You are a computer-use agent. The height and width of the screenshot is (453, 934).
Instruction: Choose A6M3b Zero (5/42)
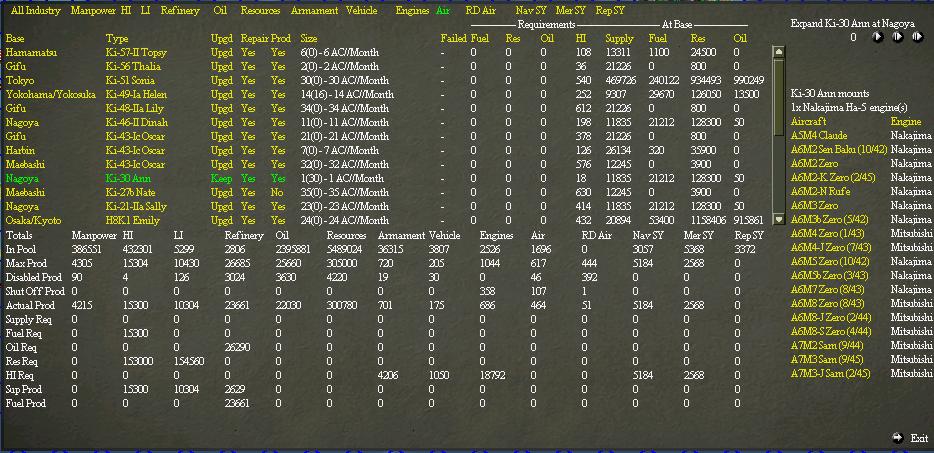tap(829, 219)
